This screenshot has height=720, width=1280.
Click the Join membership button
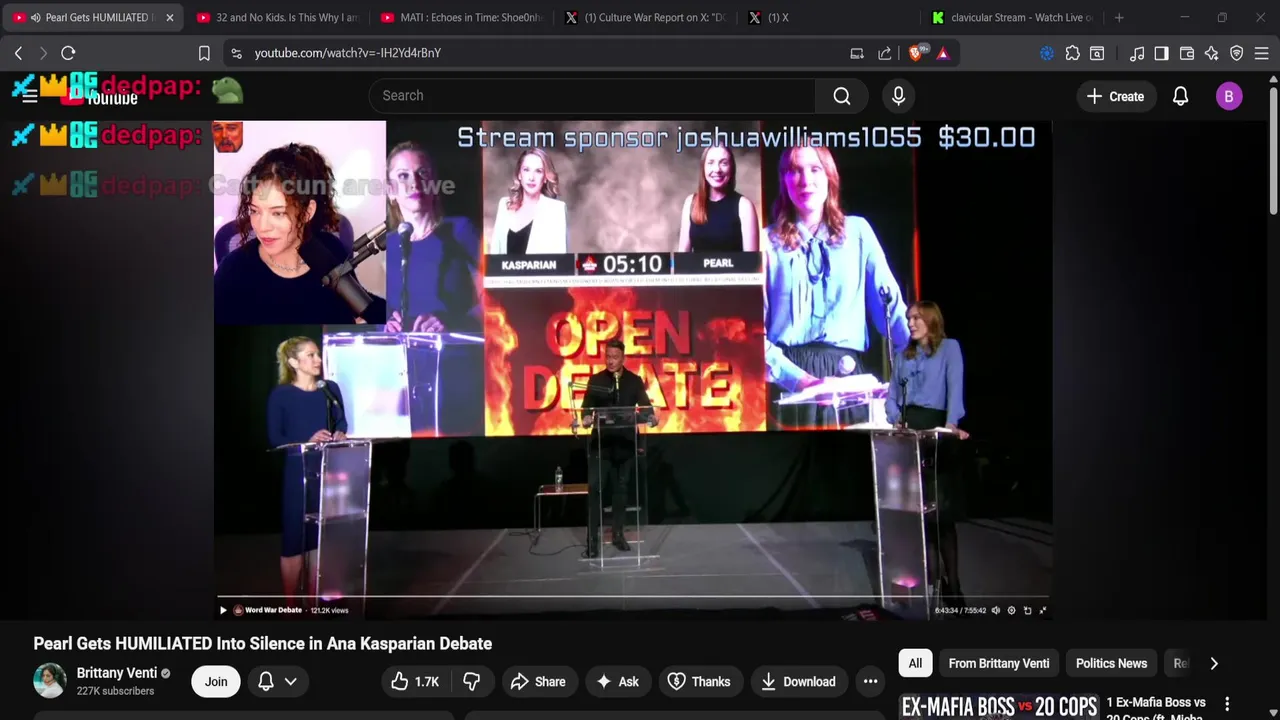216,681
